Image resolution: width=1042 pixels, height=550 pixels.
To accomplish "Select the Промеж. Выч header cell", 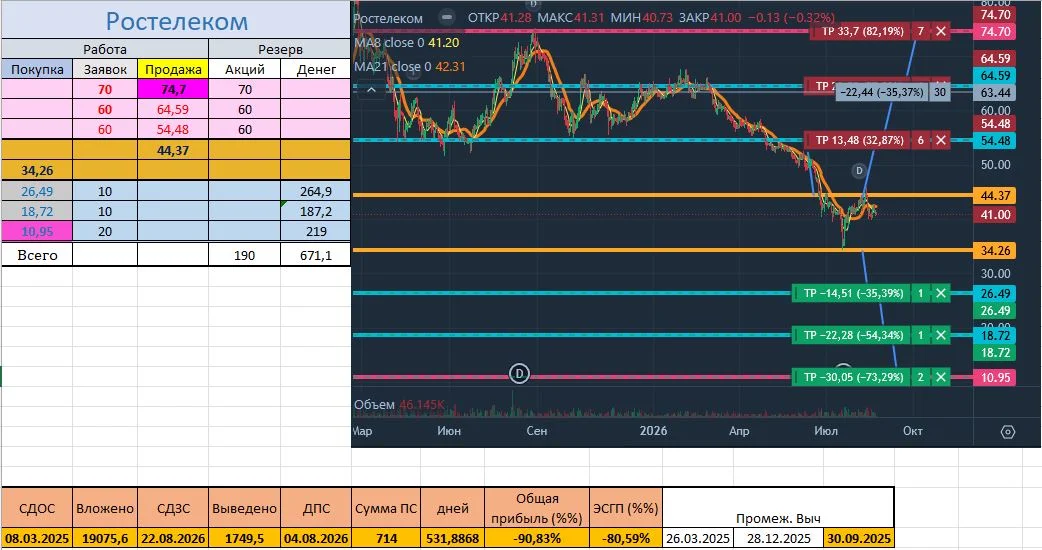I will click(778, 509).
